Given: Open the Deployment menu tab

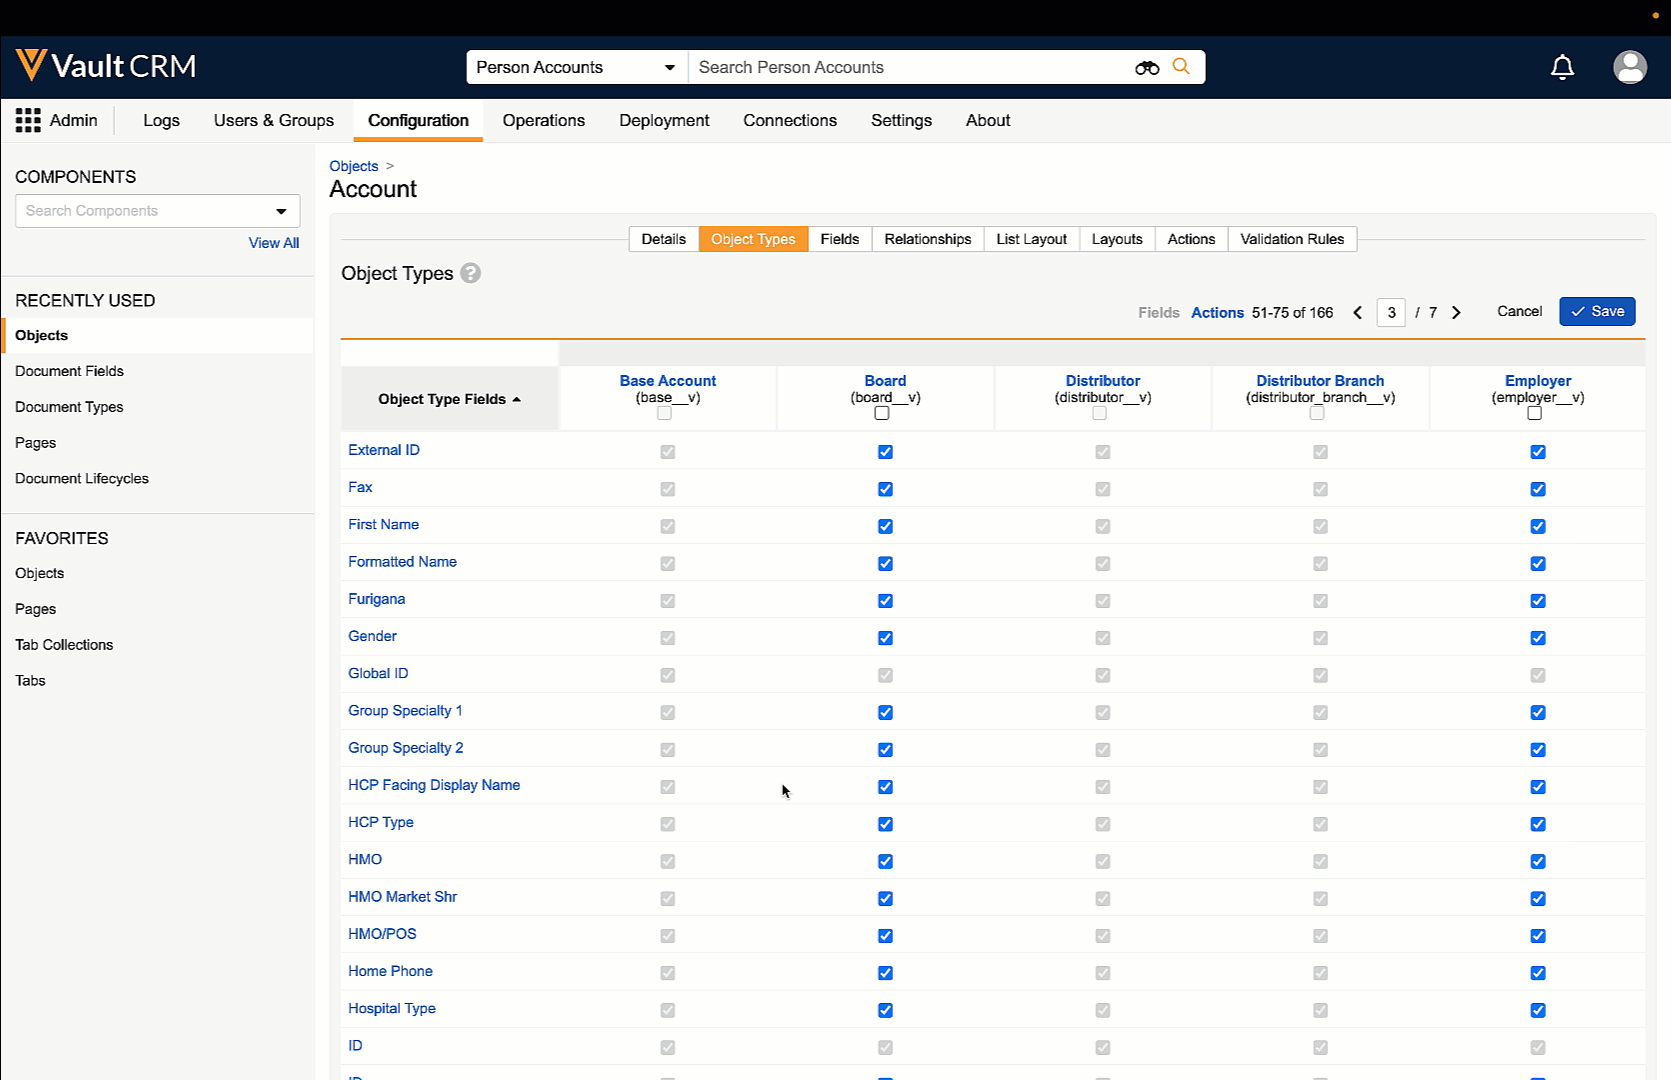Looking at the screenshot, I should tap(664, 120).
